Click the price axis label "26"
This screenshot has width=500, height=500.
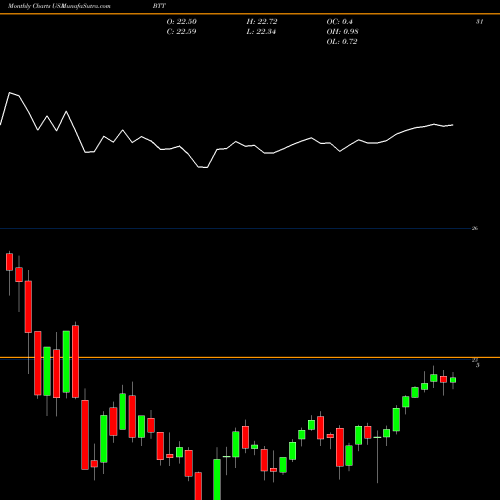point(475,228)
